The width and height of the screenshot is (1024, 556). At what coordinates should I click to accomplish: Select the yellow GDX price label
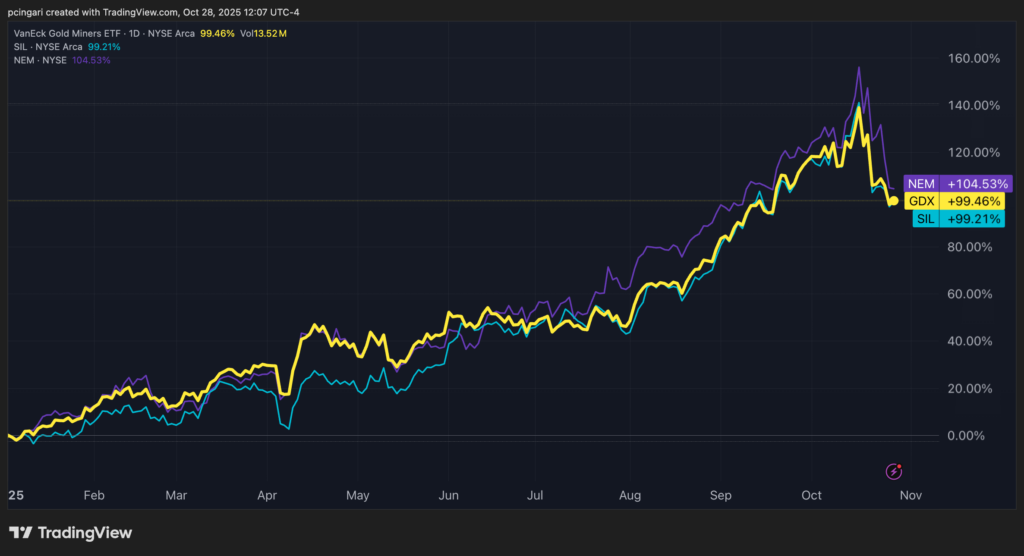click(x=957, y=201)
